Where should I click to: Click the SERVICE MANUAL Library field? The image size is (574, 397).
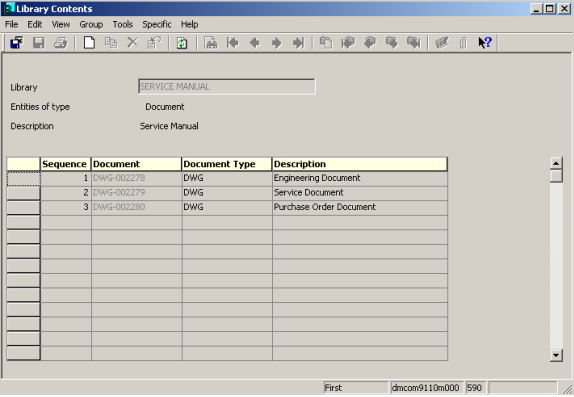pos(227,87)
